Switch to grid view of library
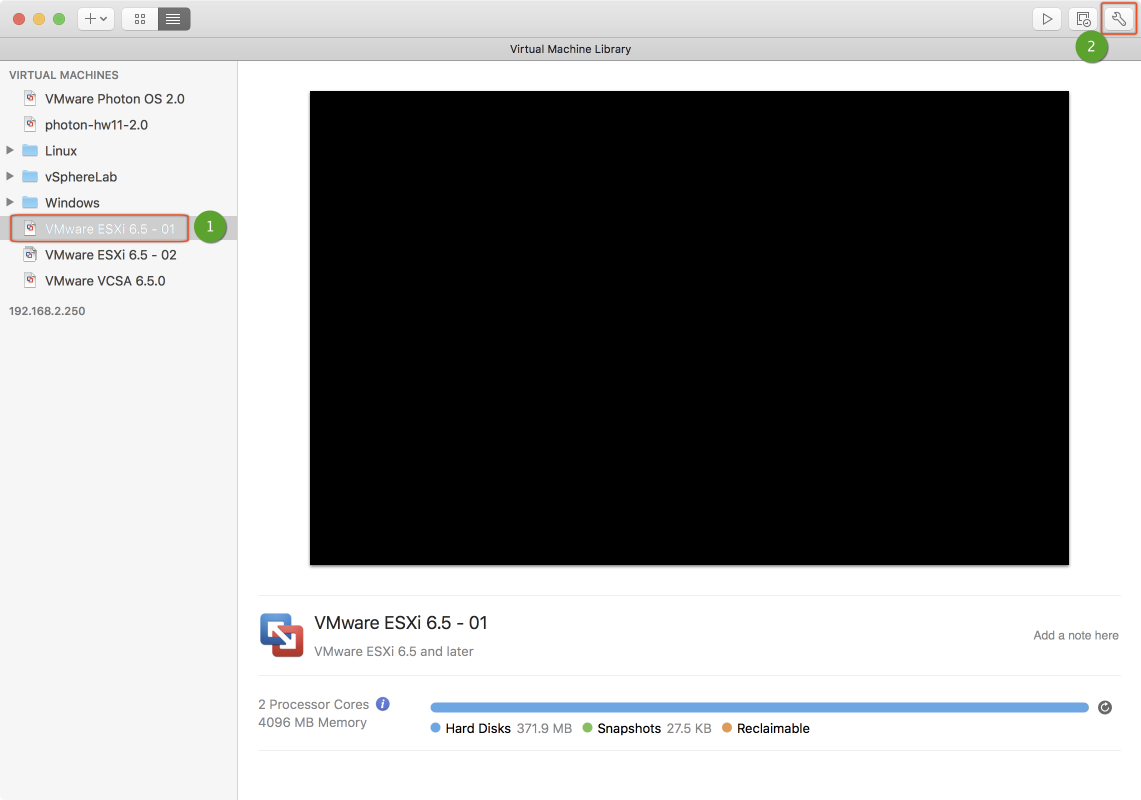 click(139, 19)
